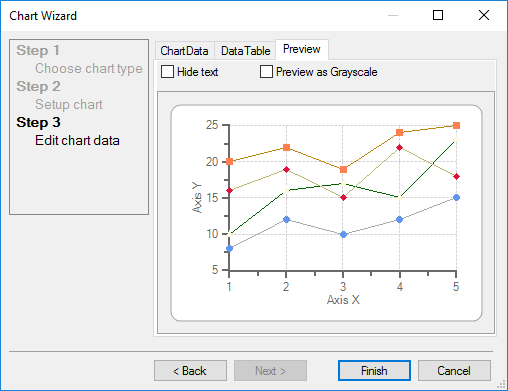Cancel the Chart Wizard
This screenshot has width=508, height=391.
point(454,370)
